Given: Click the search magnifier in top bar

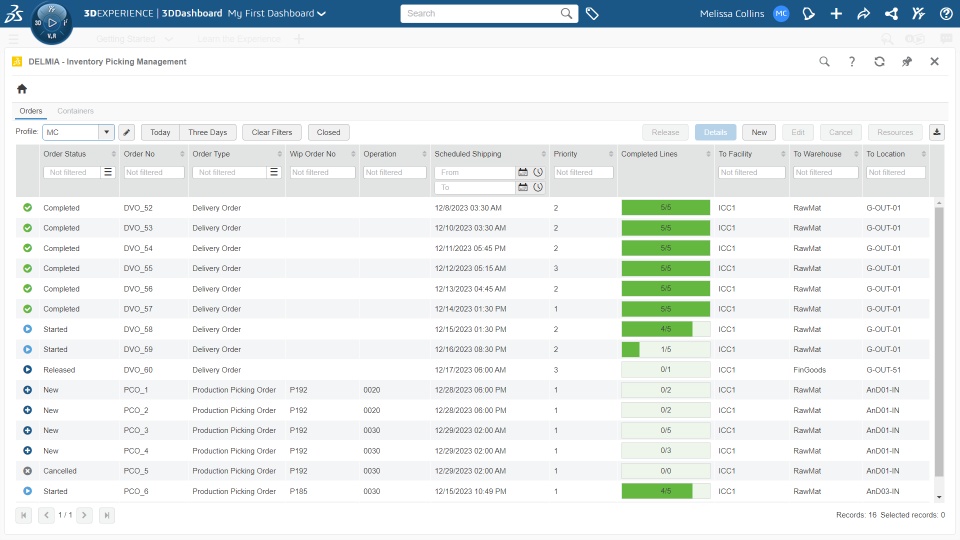Looking at the screenshot, I should tap(566, 13).
